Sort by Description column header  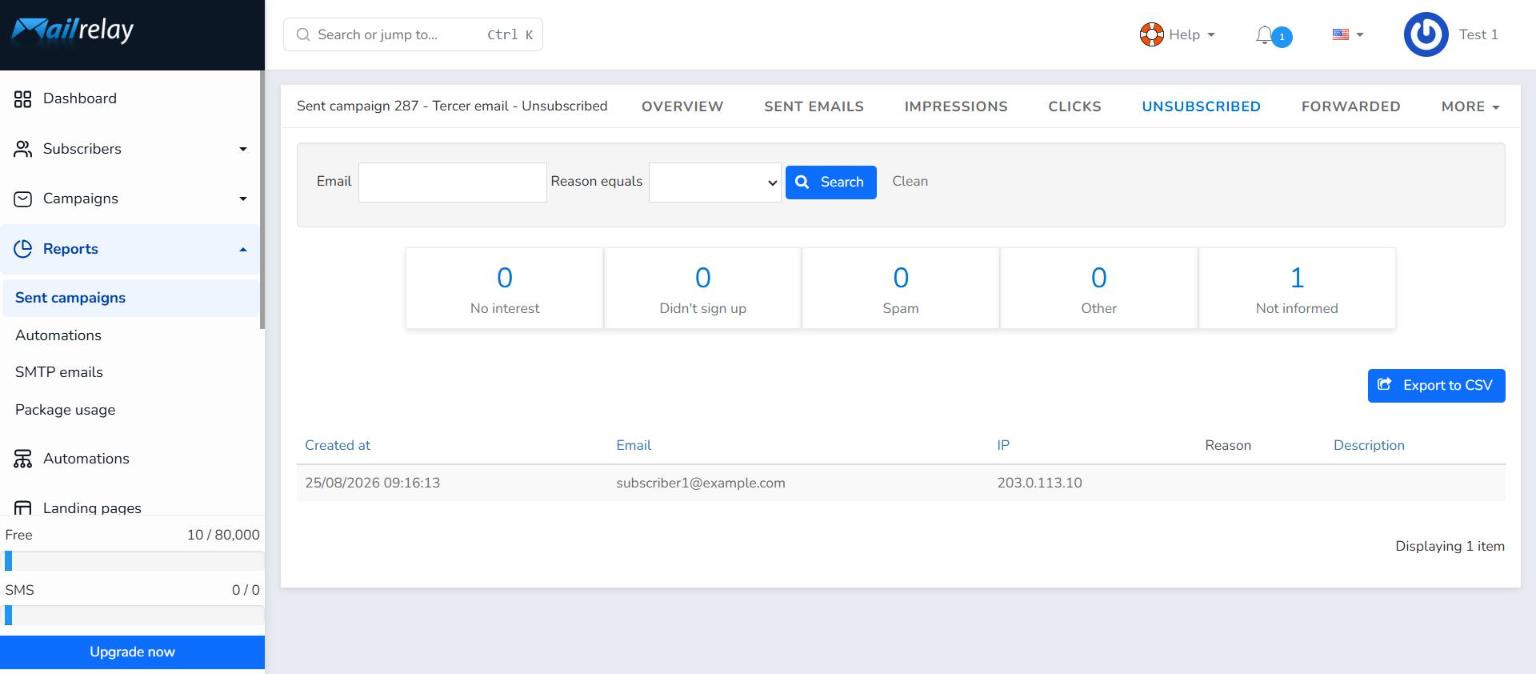pos(1369,446)
